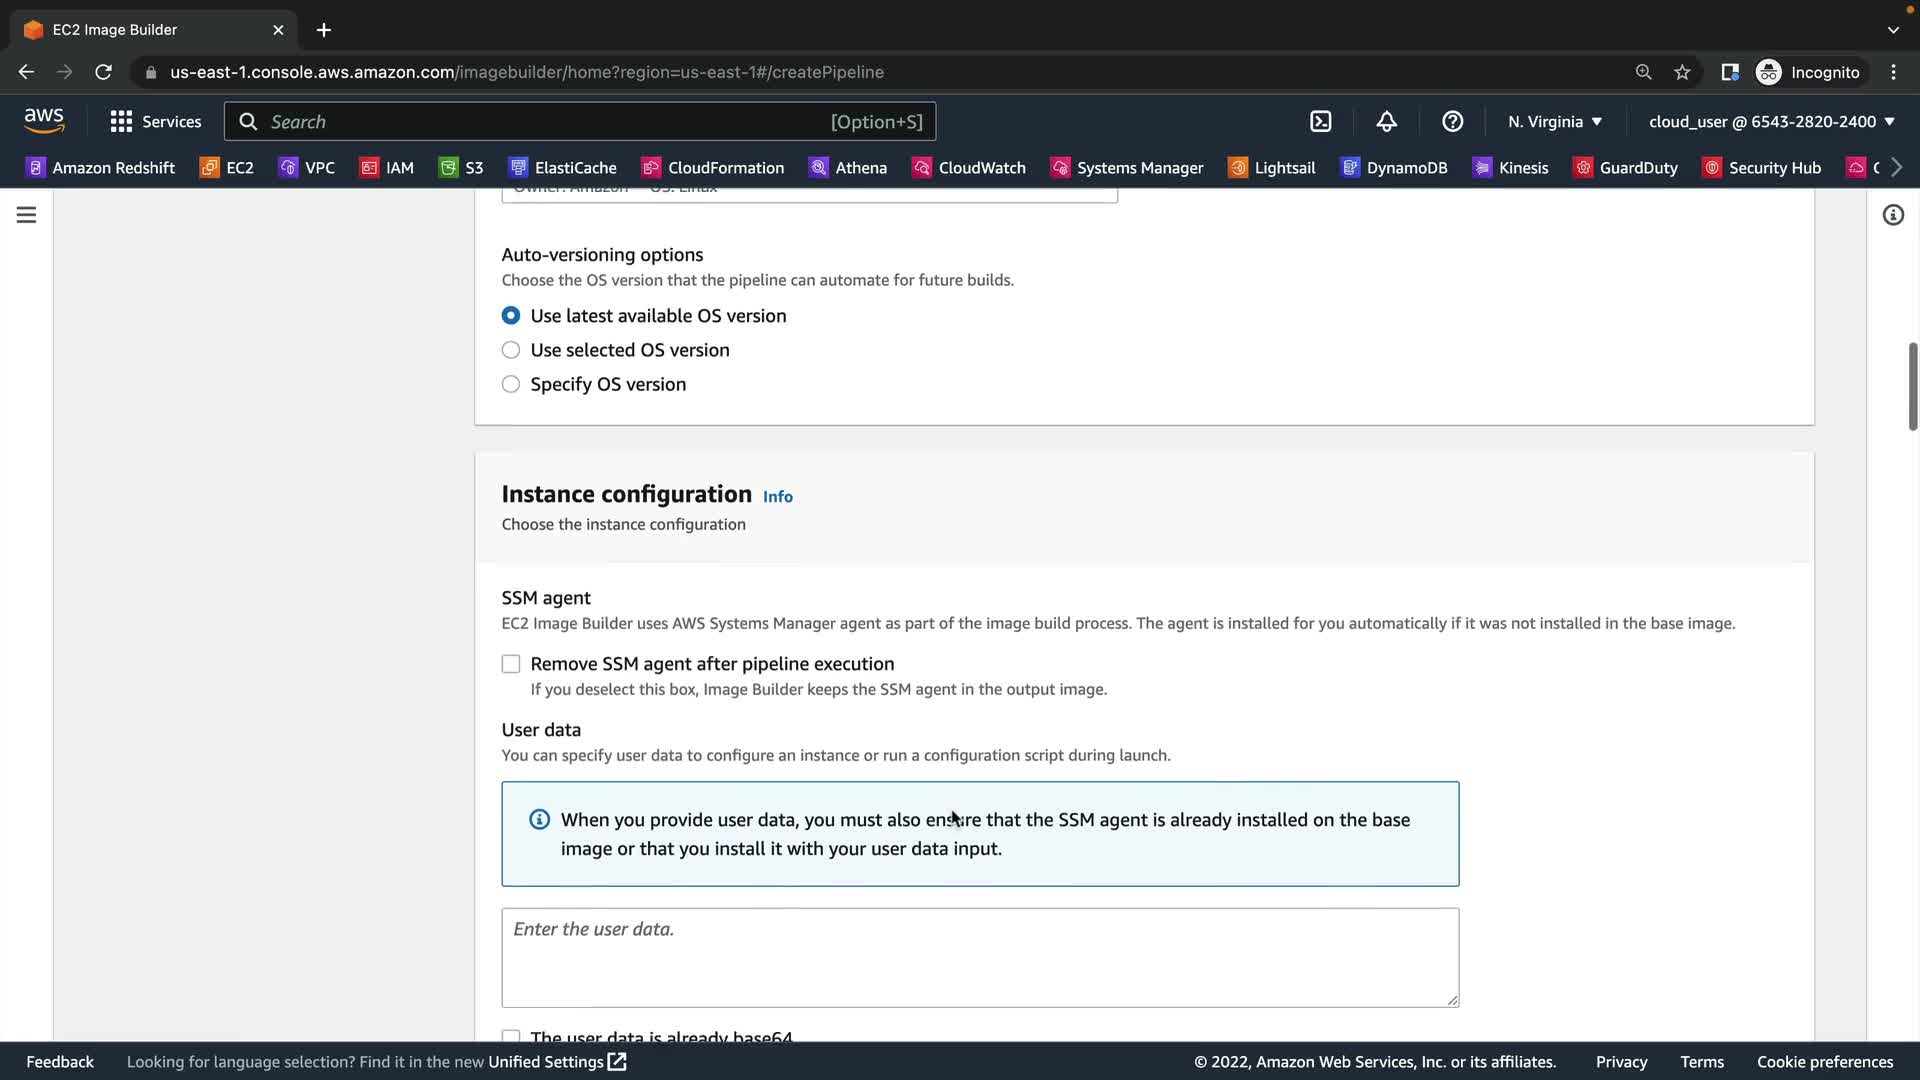Open the side navigation hamburger menu
Image resolution: width=1920 pixels, height=1080 pixels.
27,215
